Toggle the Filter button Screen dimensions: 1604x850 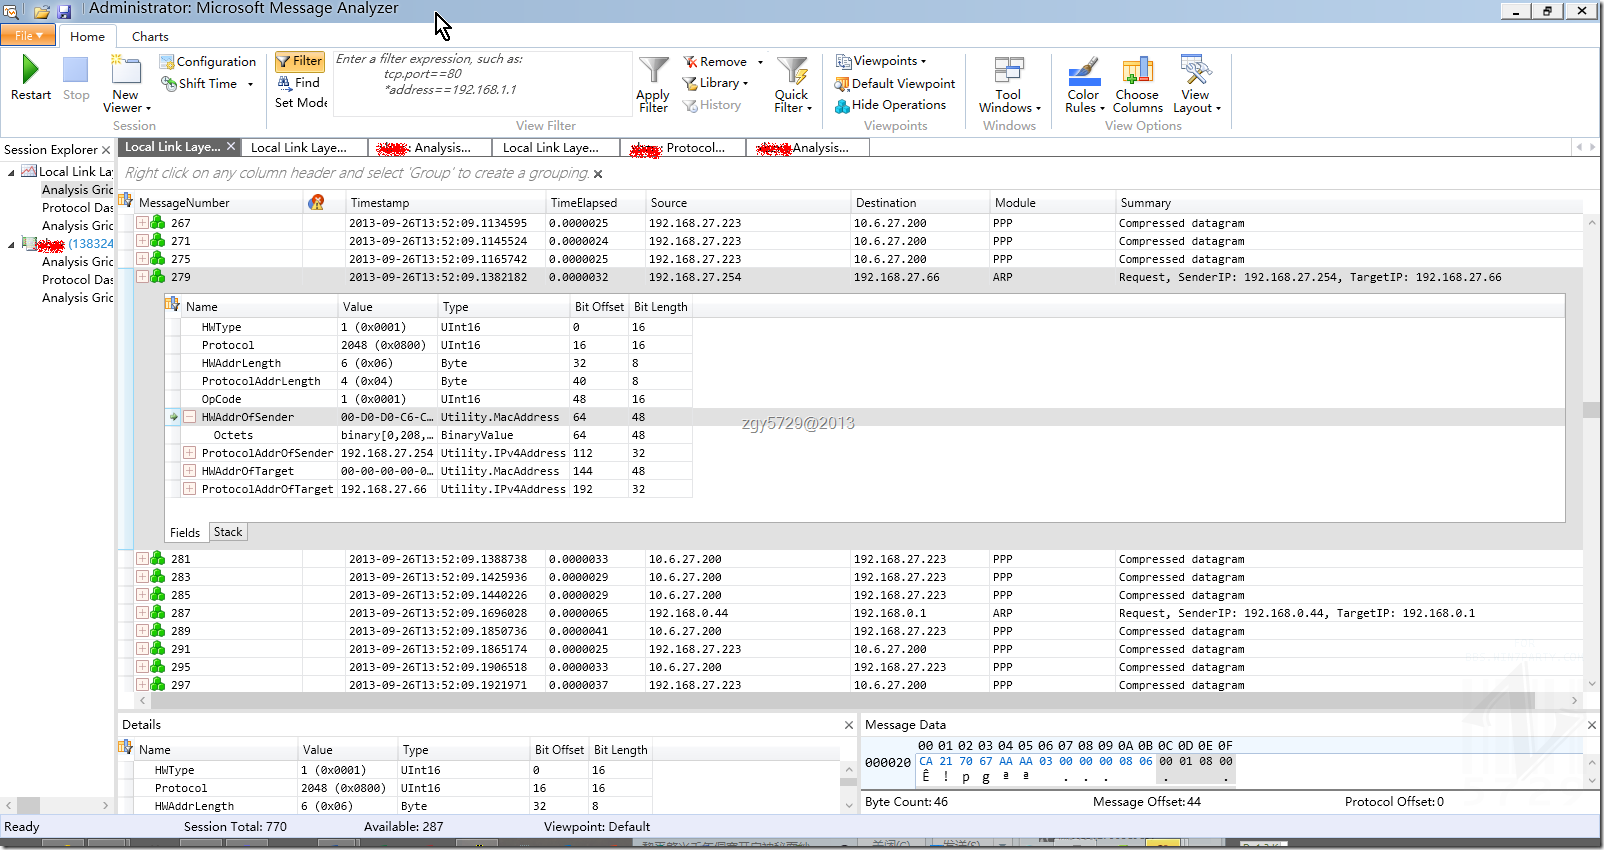pos(300,61)
